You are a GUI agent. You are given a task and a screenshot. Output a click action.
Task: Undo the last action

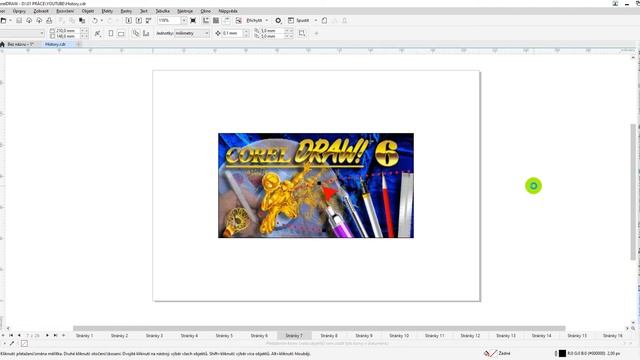[95, 20]
